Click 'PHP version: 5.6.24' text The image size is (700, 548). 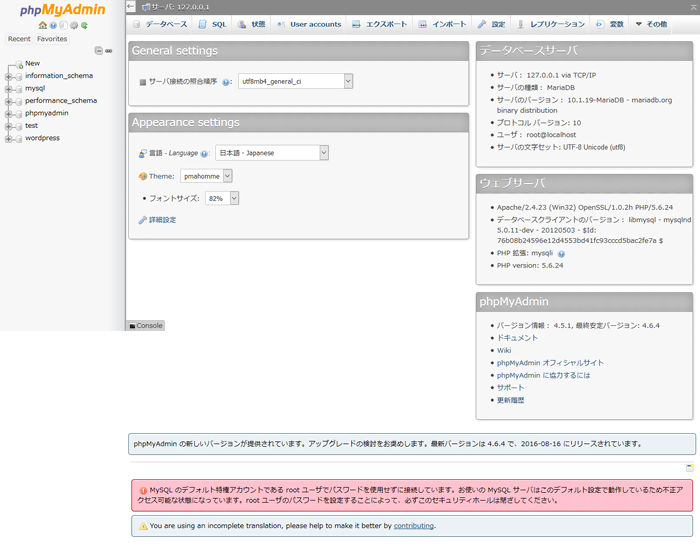[530, 266]
